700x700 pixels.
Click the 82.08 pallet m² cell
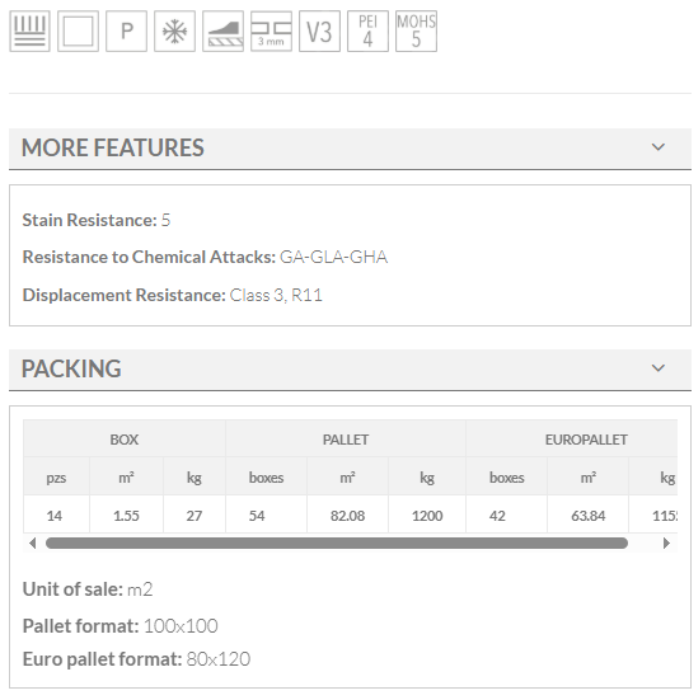click(x=347, y=517)
